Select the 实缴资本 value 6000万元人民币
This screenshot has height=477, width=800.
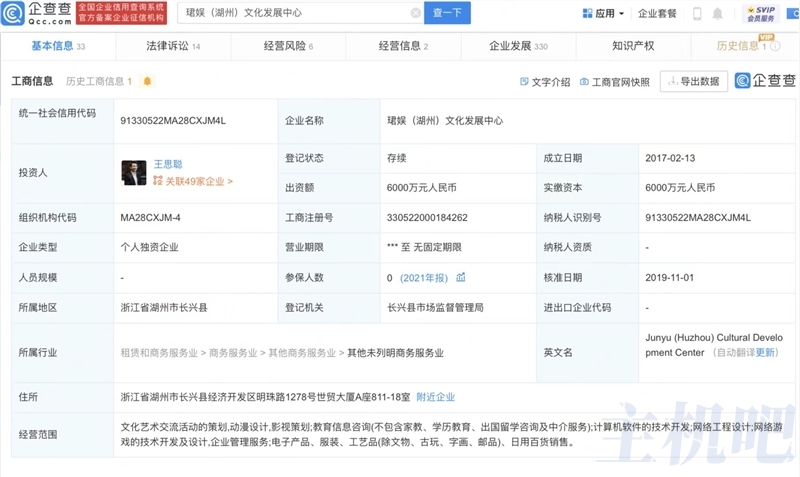pyautogui.click(x=680, y=188)
